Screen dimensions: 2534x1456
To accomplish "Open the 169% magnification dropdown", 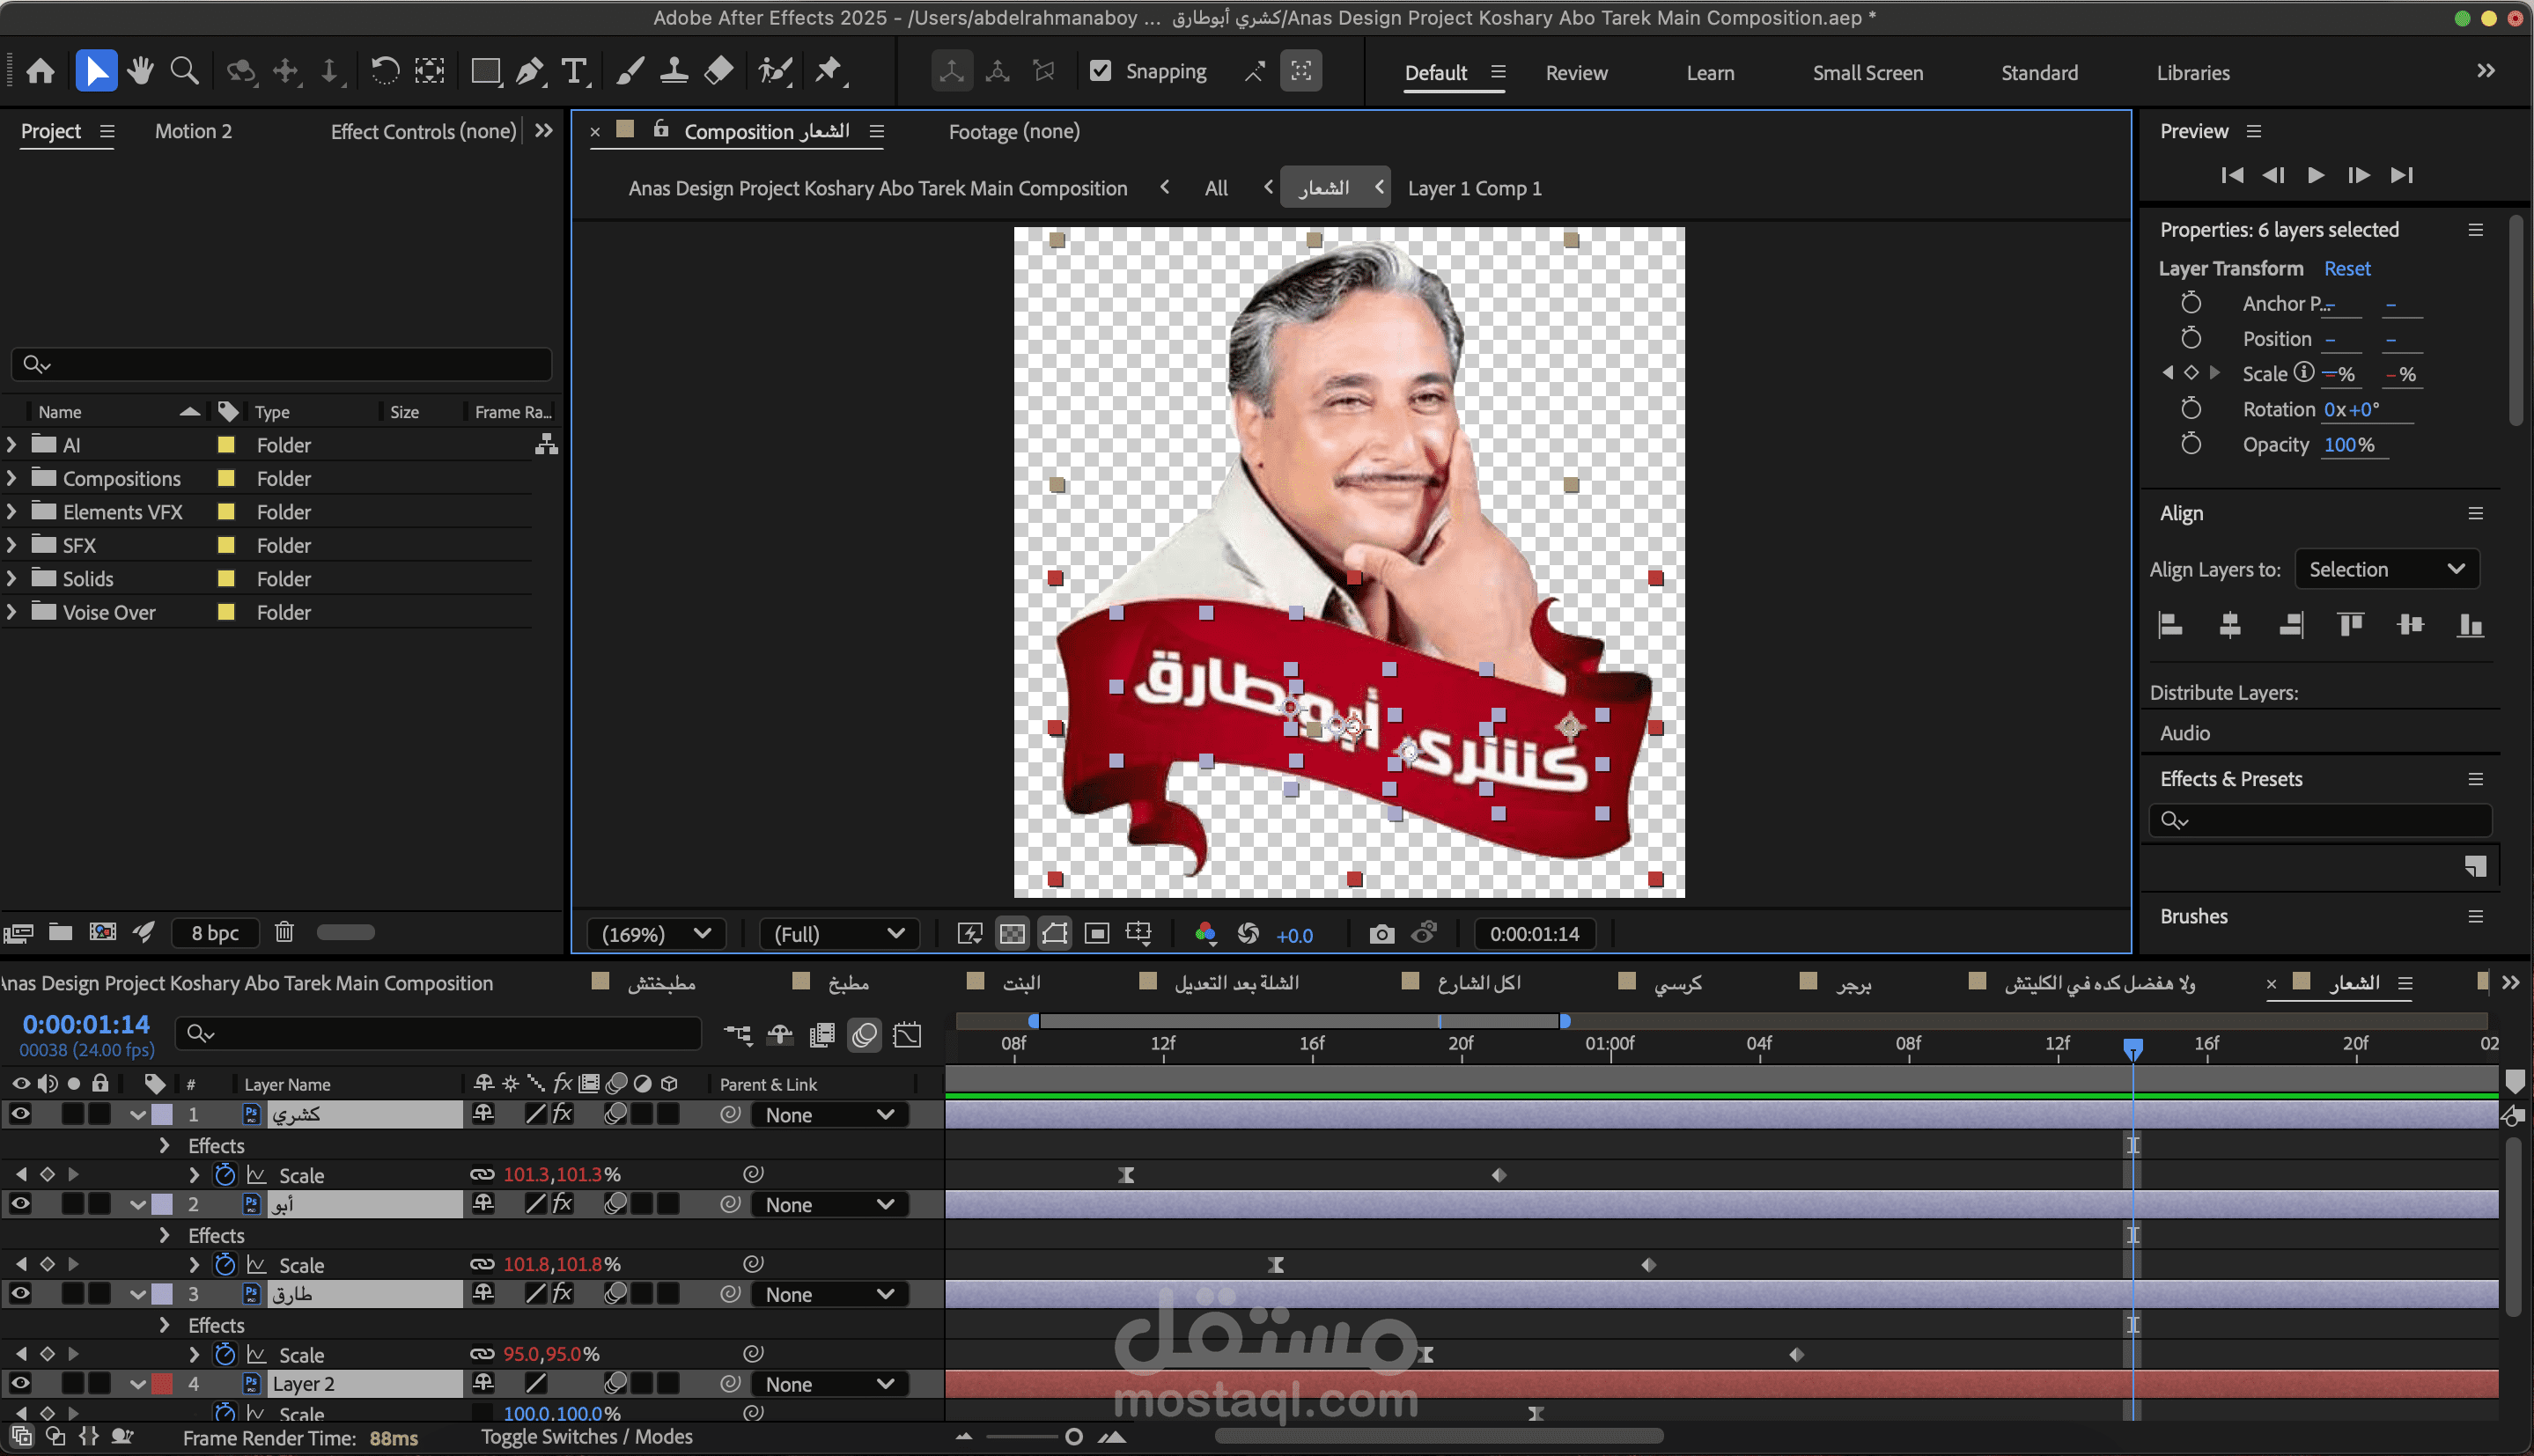I will click(656, 934).
